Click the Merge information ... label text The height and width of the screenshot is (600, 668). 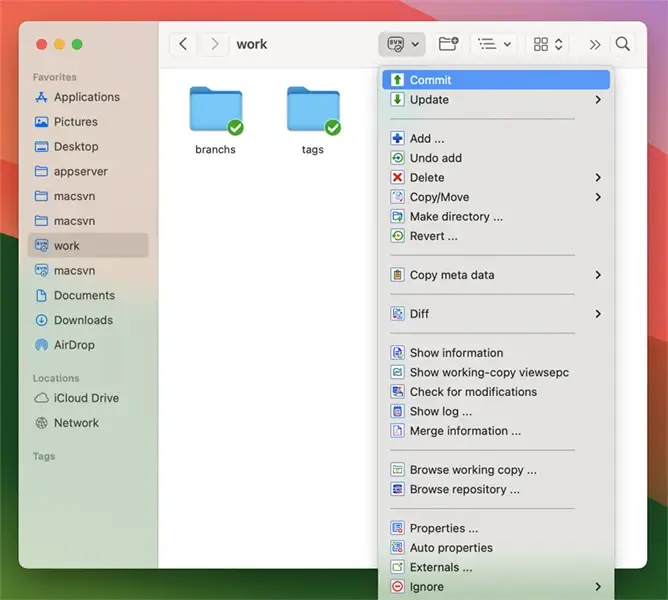point(465,431)
